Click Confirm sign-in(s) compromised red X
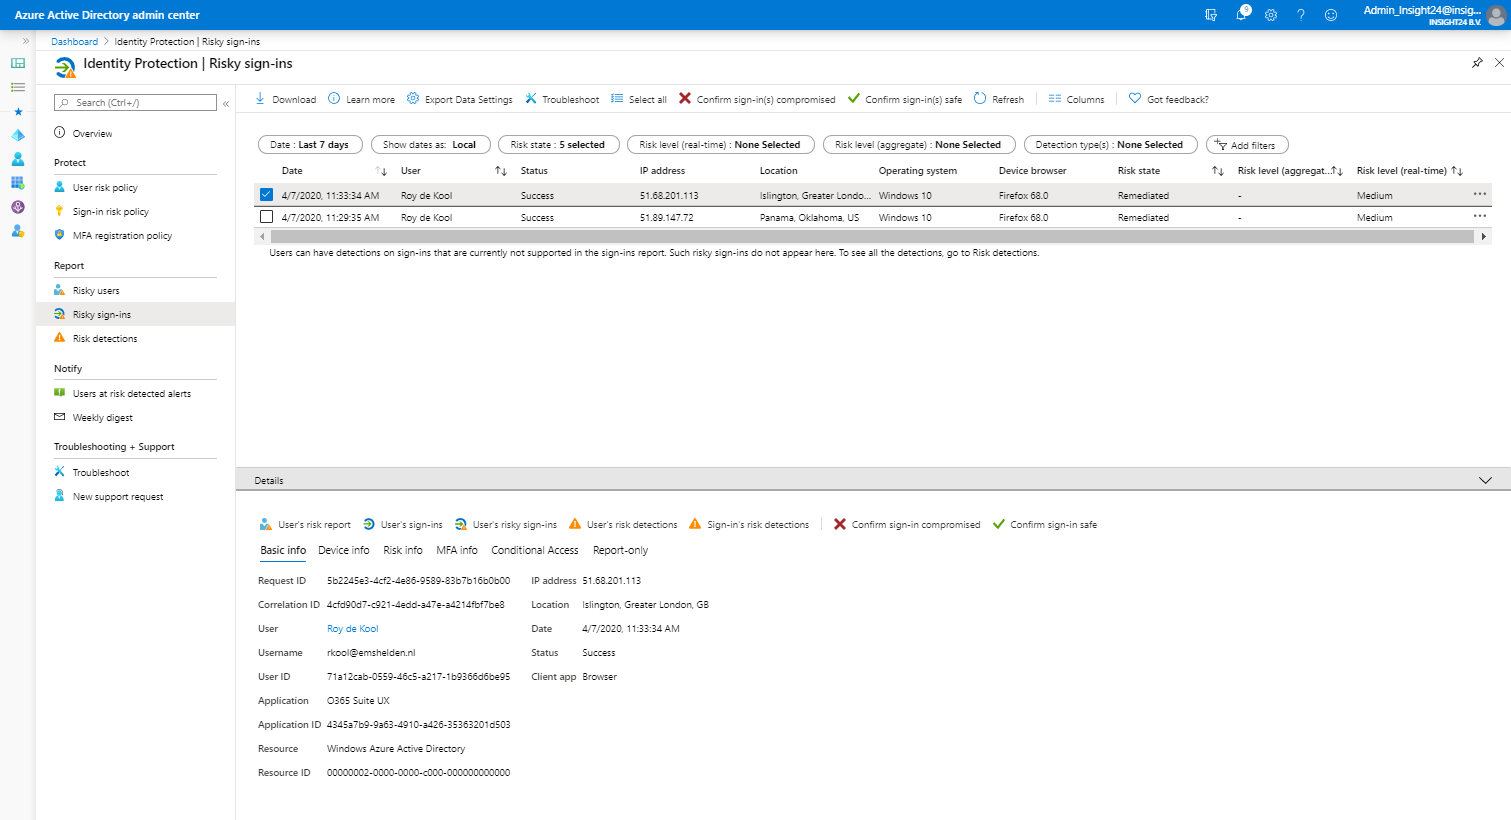 [685, 99]
